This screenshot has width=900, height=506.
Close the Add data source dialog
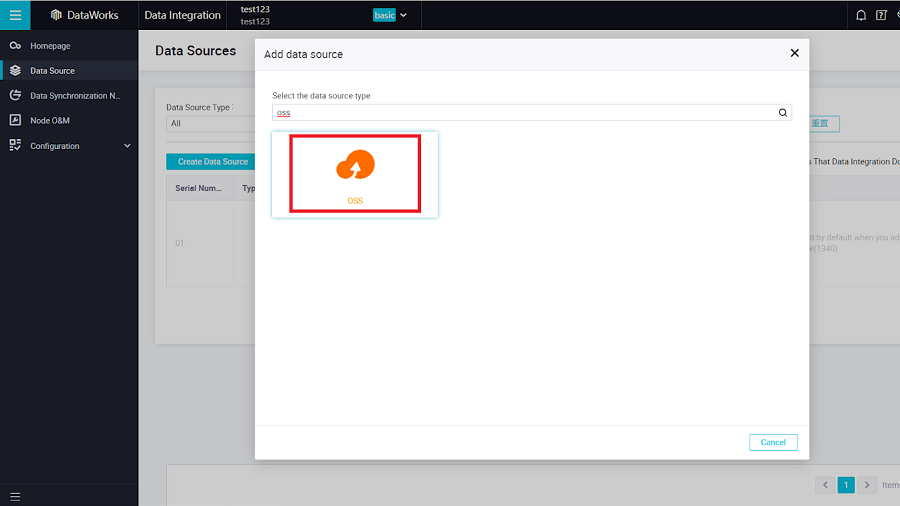tap(794, 53)
